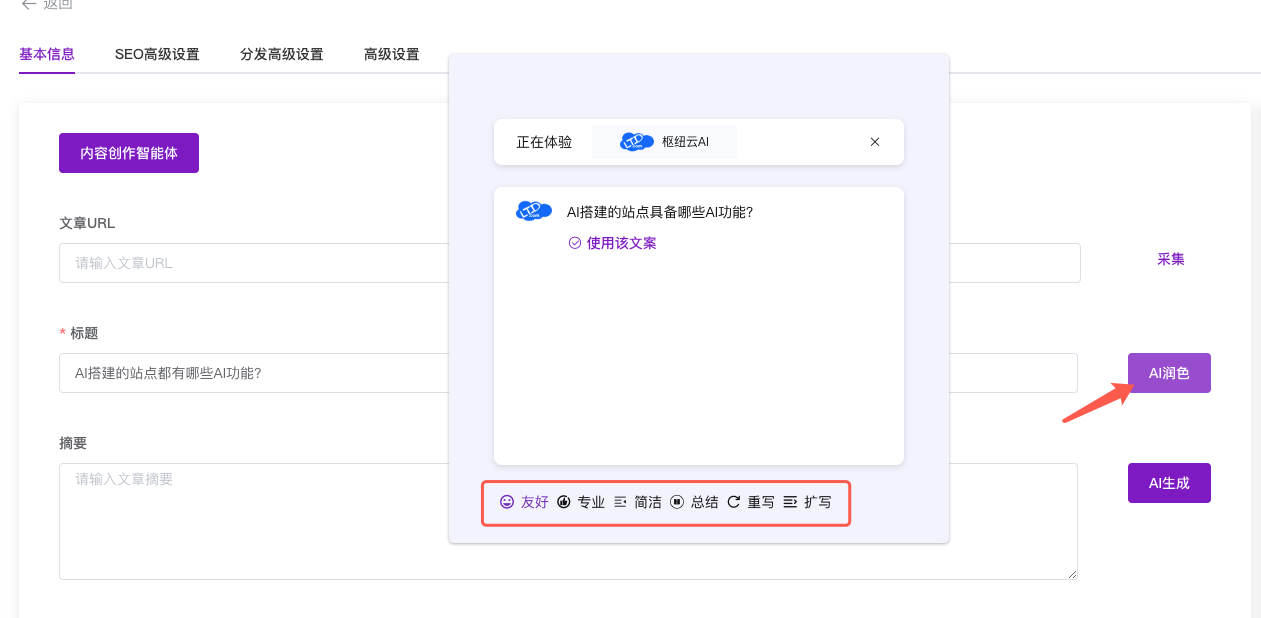Screen dimensions: 1261x618
Task: Choose the 专业 tone option
Action: point(581,502)
